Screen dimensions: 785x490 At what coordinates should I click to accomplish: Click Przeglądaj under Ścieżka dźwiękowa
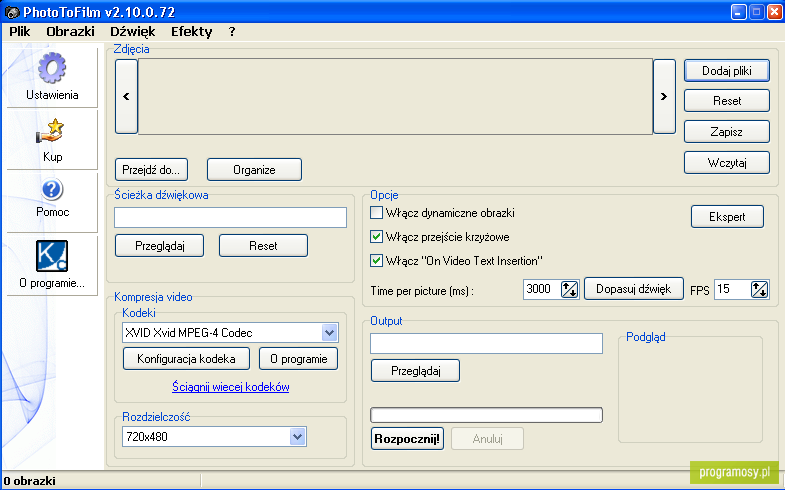(x=160, y=246)
